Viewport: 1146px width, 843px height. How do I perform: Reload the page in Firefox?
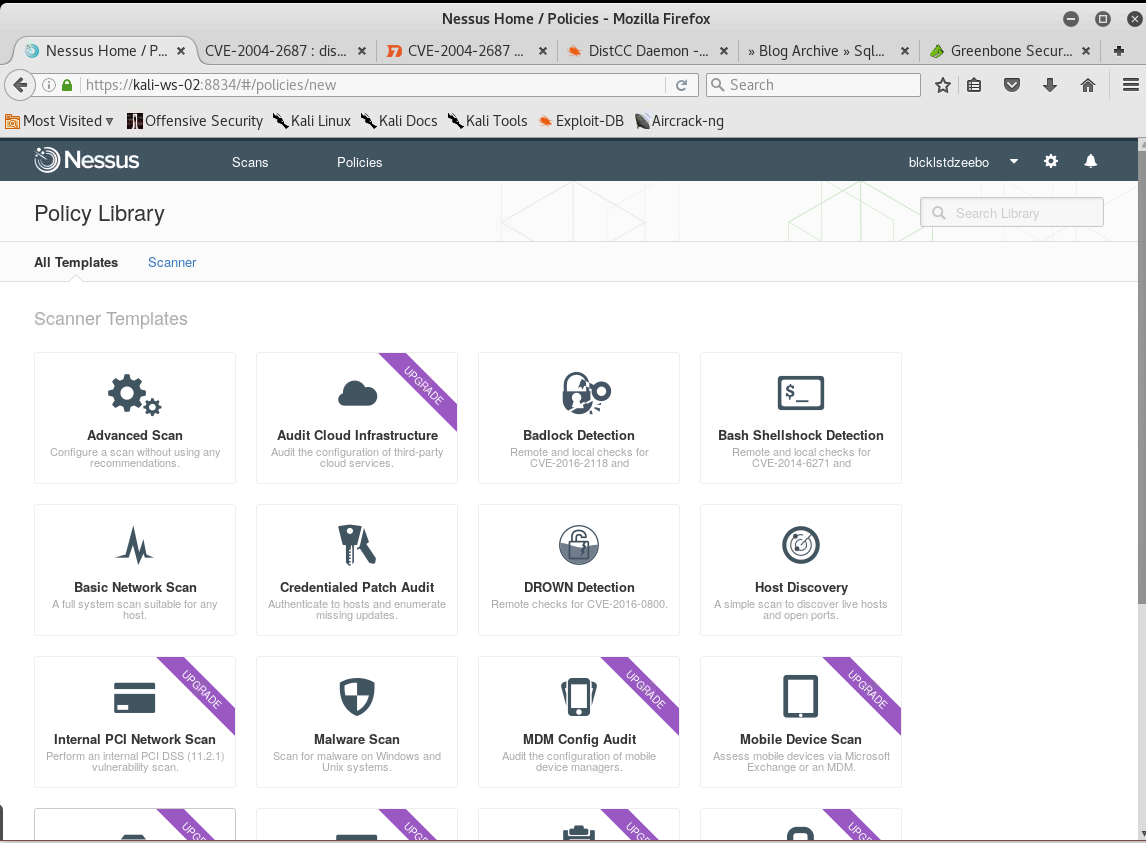(681, 85)
